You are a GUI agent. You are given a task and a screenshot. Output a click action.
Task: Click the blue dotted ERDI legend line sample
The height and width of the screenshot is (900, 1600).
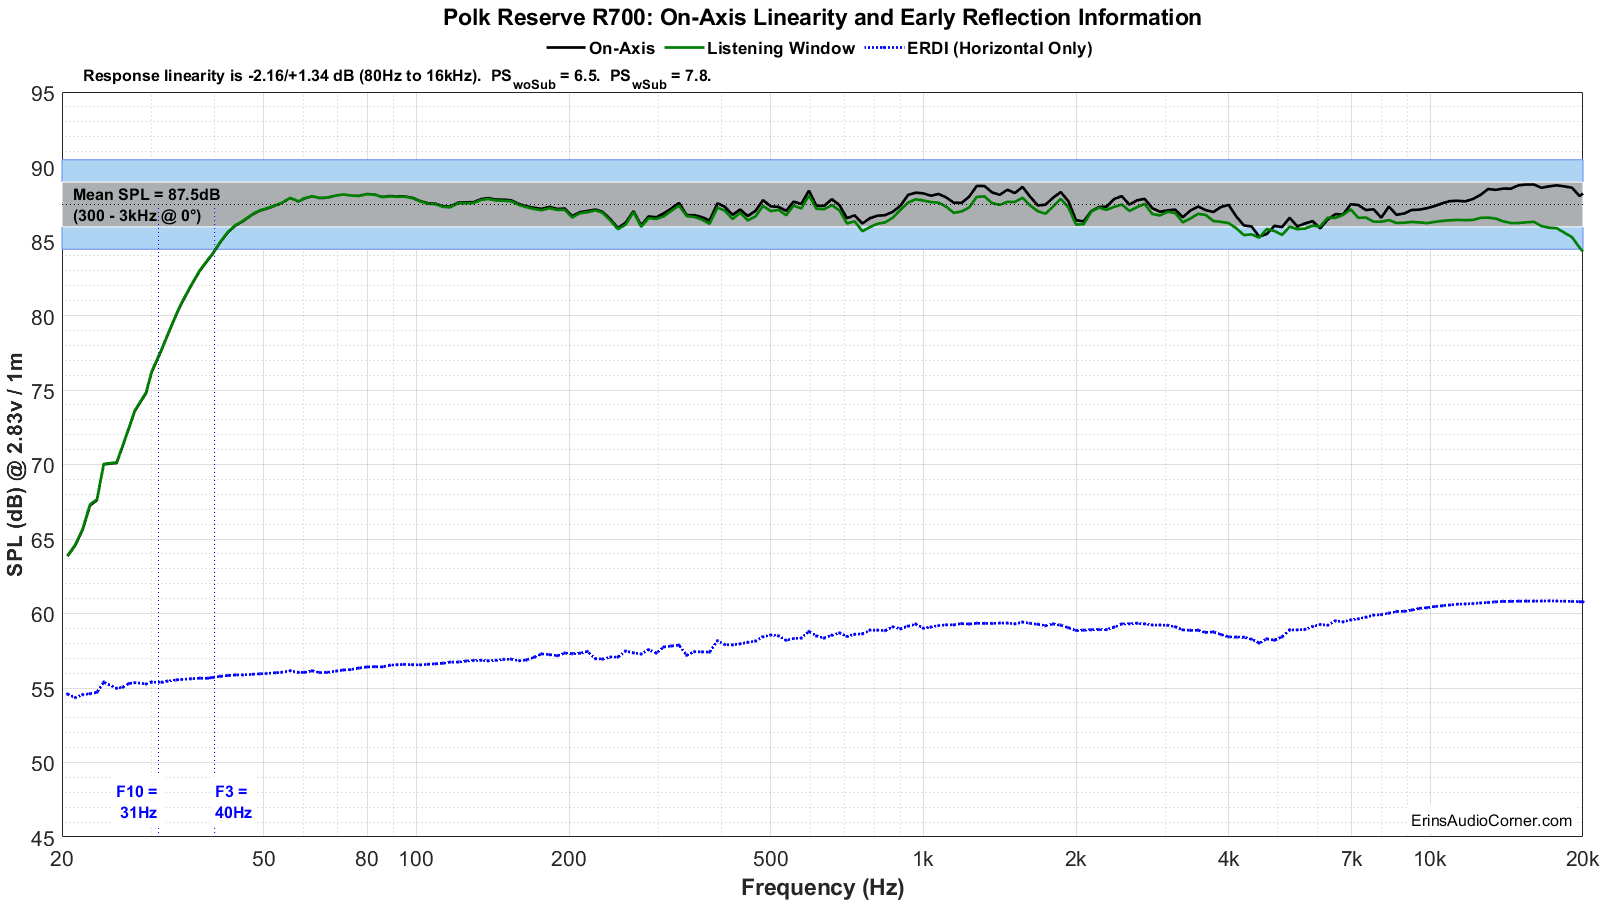coord(884,48)
